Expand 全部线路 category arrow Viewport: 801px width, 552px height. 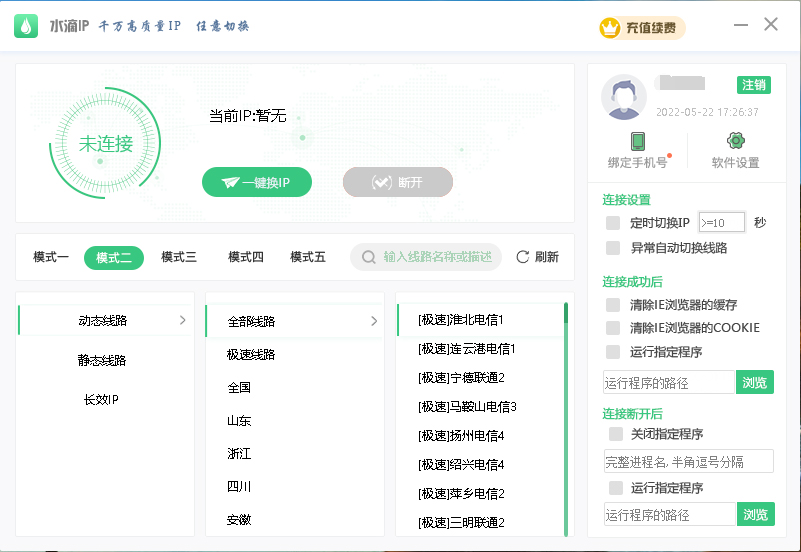374,321
